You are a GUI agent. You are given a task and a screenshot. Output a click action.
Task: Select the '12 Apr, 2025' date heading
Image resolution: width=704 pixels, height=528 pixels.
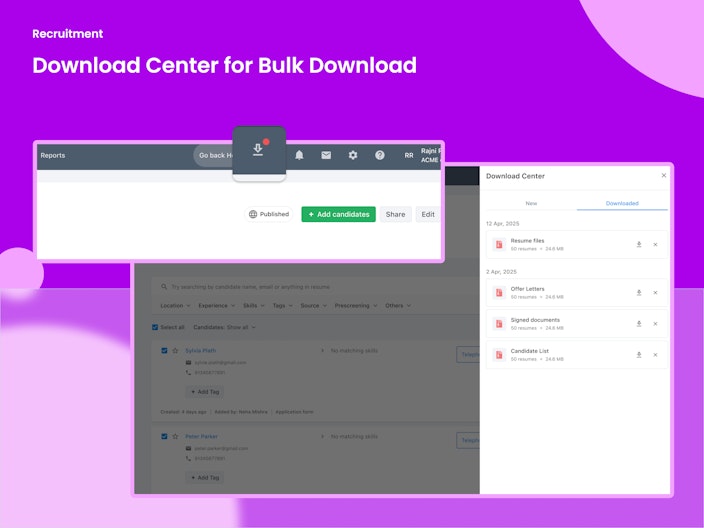coord(502,224)
